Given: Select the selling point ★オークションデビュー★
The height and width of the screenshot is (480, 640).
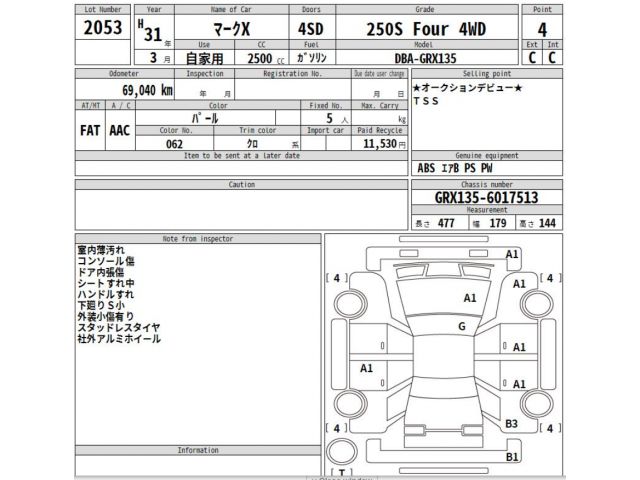Looking at the screenshot, I should tap(467, 88).
